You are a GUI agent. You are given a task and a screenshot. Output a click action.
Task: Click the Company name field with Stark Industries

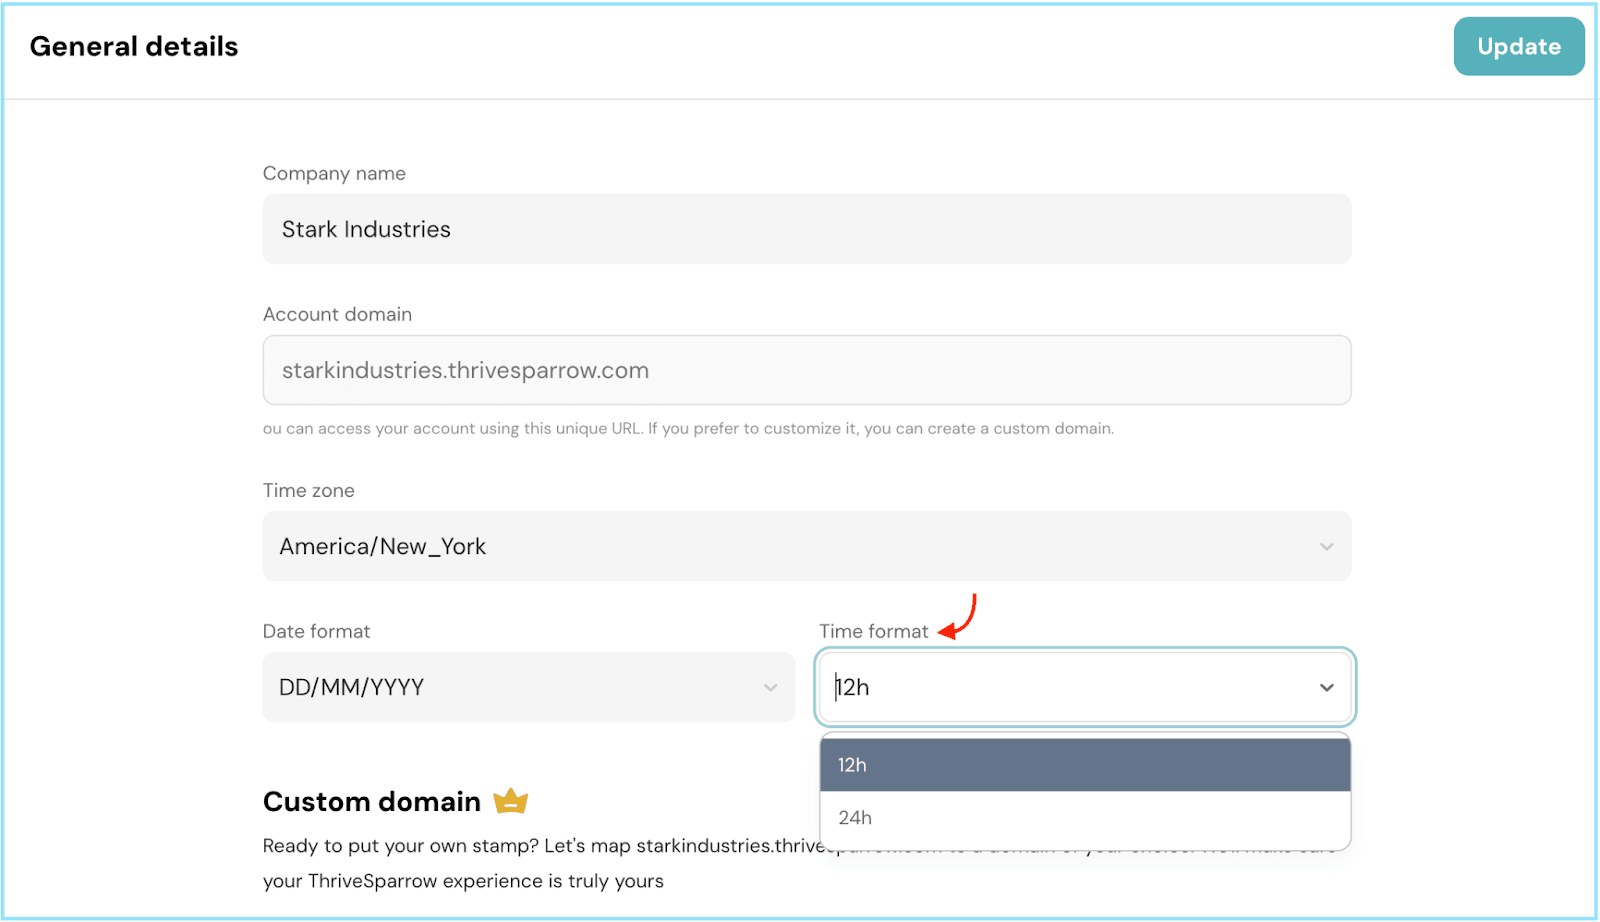tap(806, 229)
